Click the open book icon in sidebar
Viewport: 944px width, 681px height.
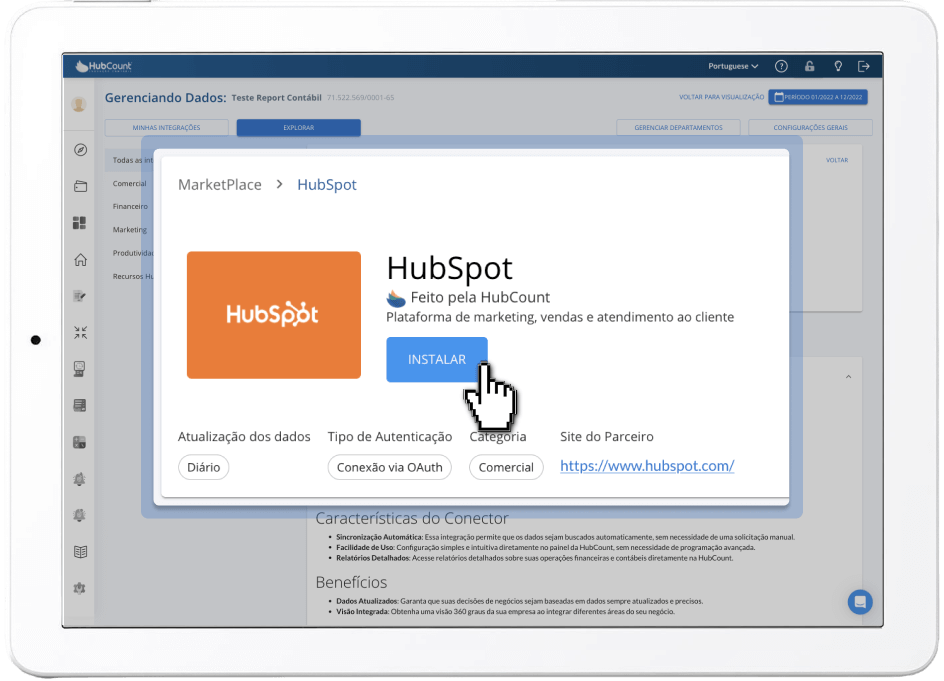click(x=80, y=552)
